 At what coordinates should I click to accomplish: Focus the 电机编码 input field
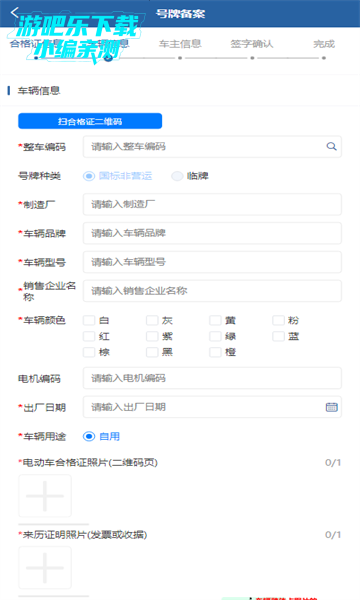212,378
